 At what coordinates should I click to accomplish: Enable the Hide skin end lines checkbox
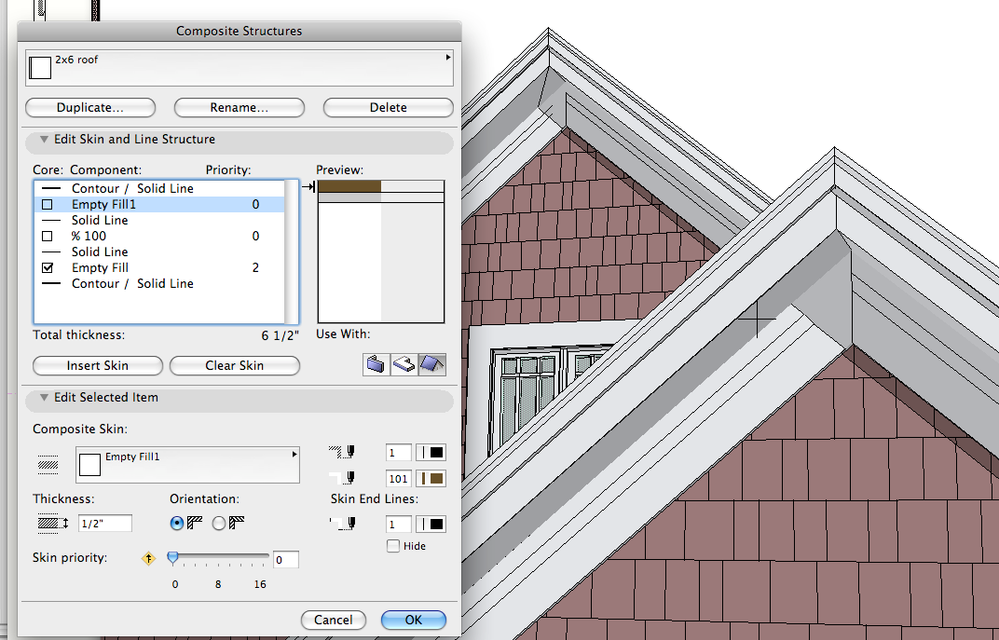point(393,546)
